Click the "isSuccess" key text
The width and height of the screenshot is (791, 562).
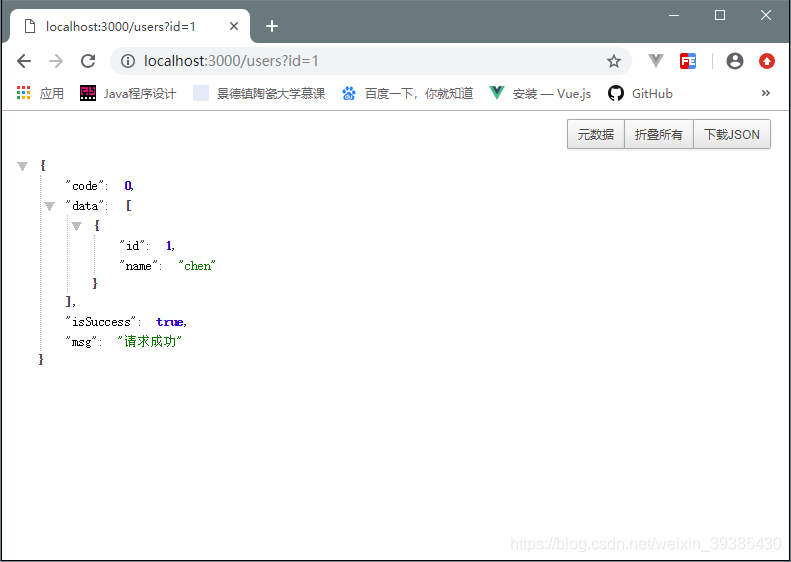[103, 322]
